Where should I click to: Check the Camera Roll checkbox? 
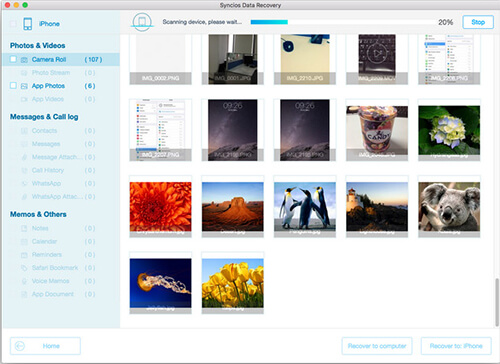coord(13,59)
